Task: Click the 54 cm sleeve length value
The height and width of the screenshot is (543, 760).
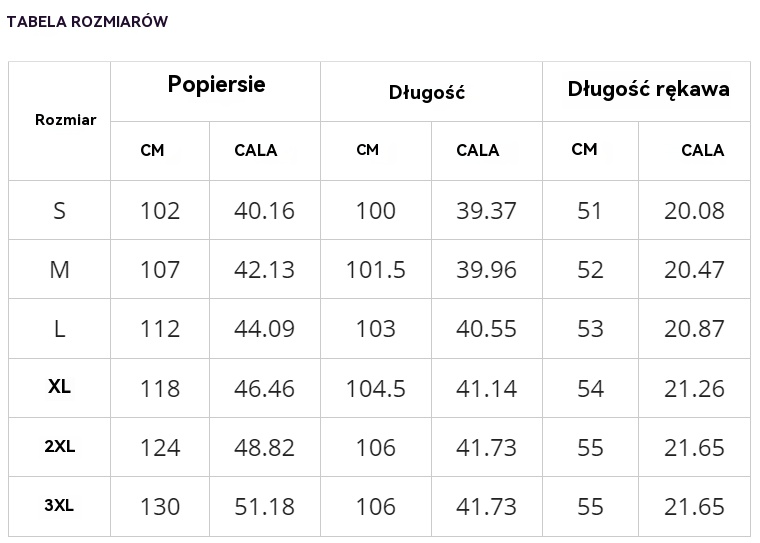Action: (591, 388)
